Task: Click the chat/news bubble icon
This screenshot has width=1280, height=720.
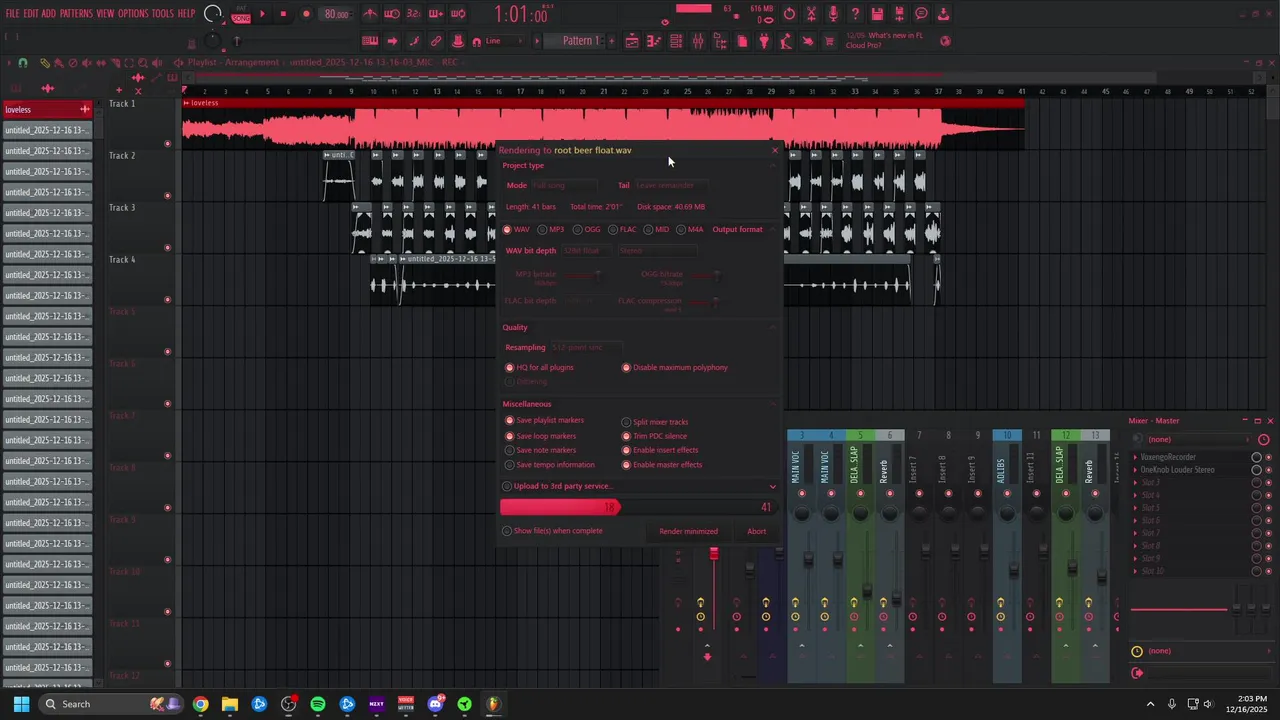Action: 921,14
